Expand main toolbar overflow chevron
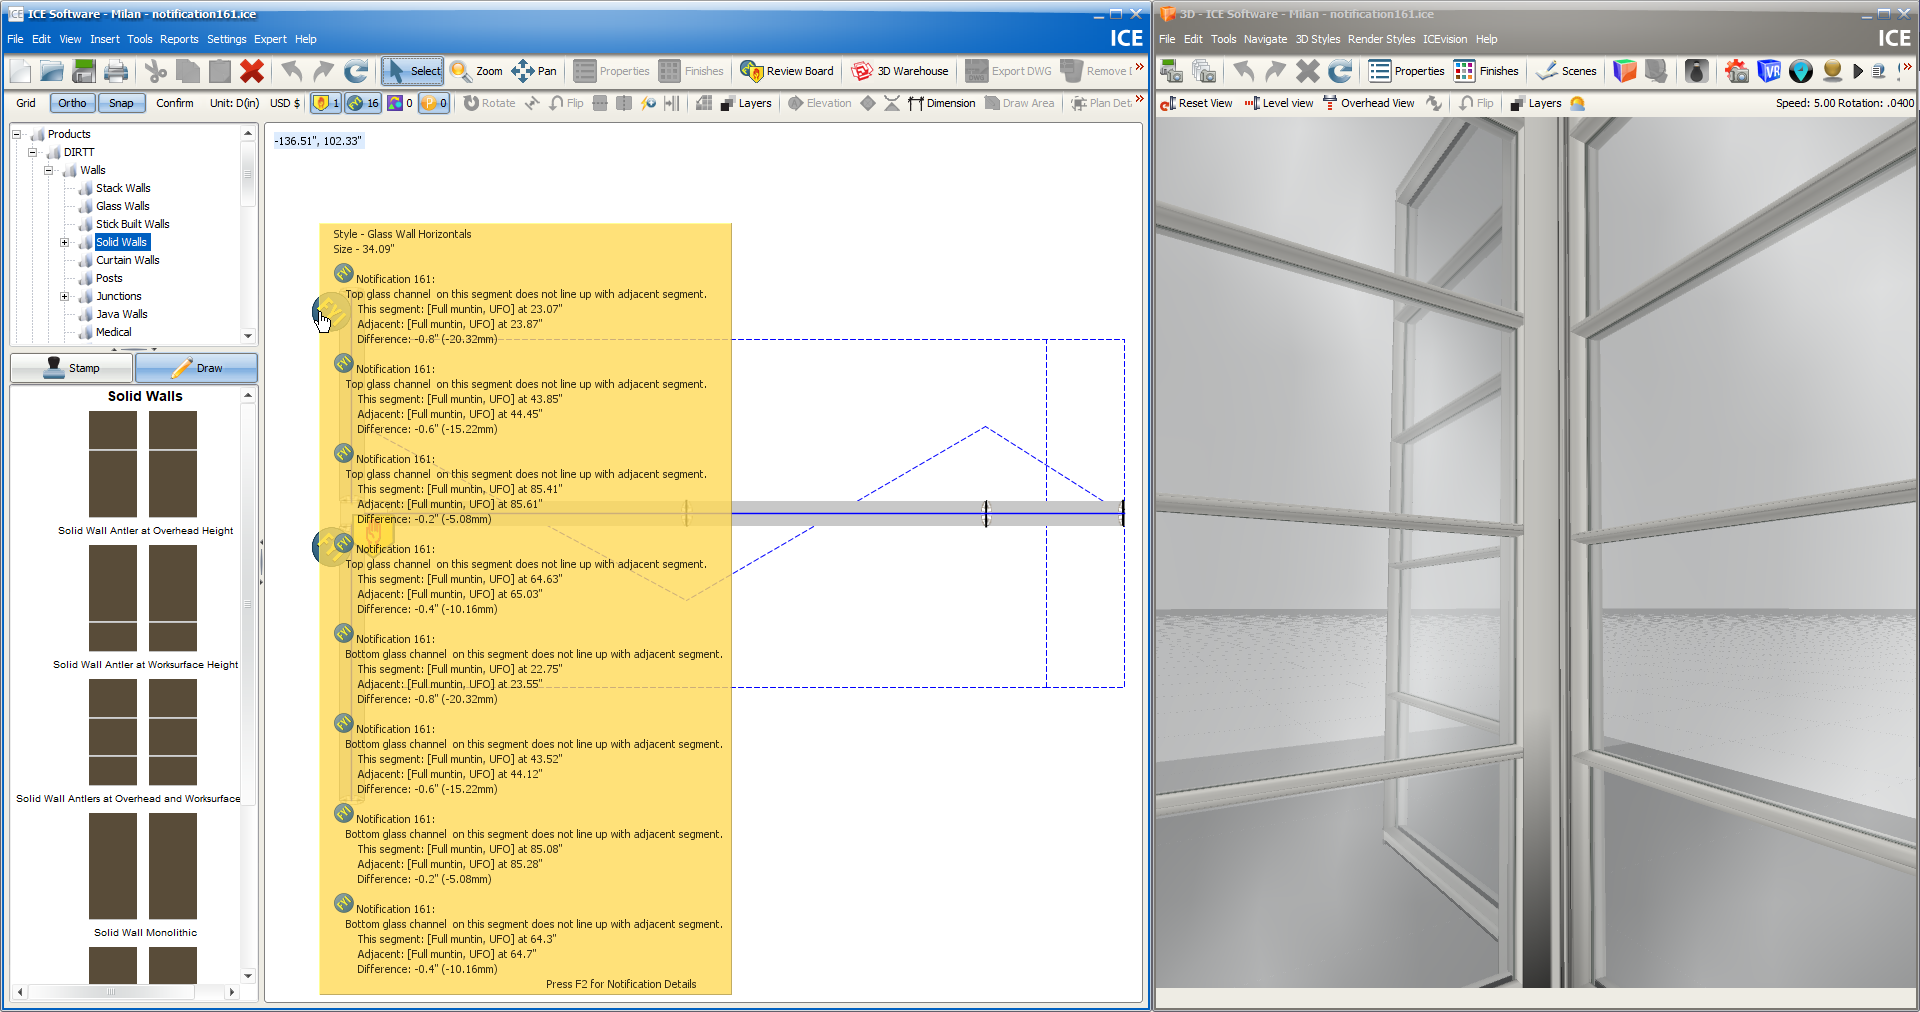The height and width of the screenshot is (1012, 1920). (1139, 68)
